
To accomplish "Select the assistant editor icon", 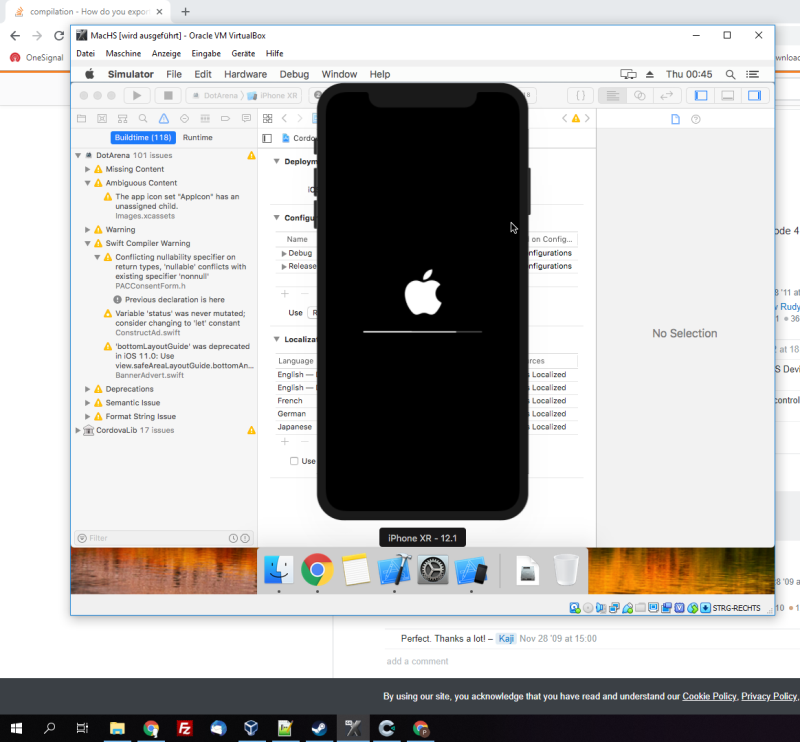I will click(640, 95).
